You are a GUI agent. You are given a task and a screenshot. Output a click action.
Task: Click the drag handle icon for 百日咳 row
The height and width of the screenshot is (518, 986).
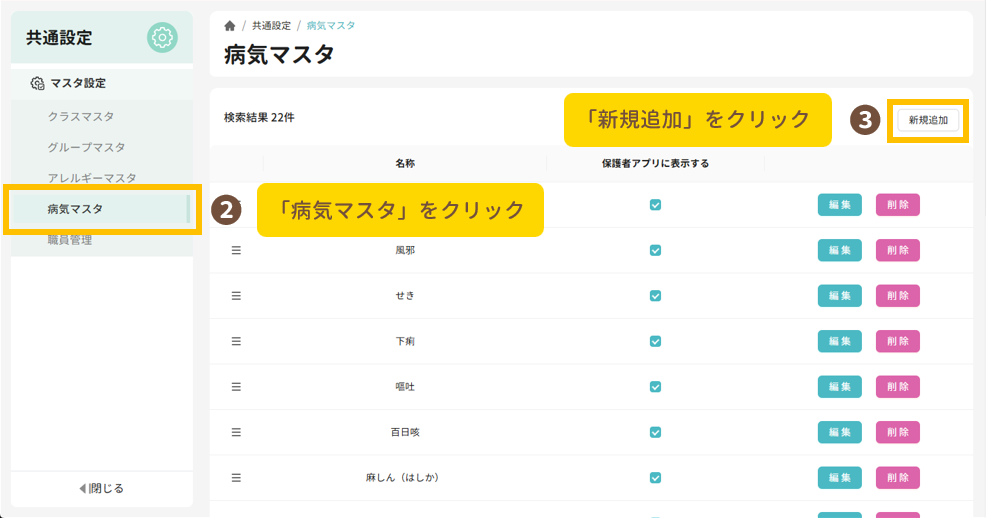[x=237, y=432]
